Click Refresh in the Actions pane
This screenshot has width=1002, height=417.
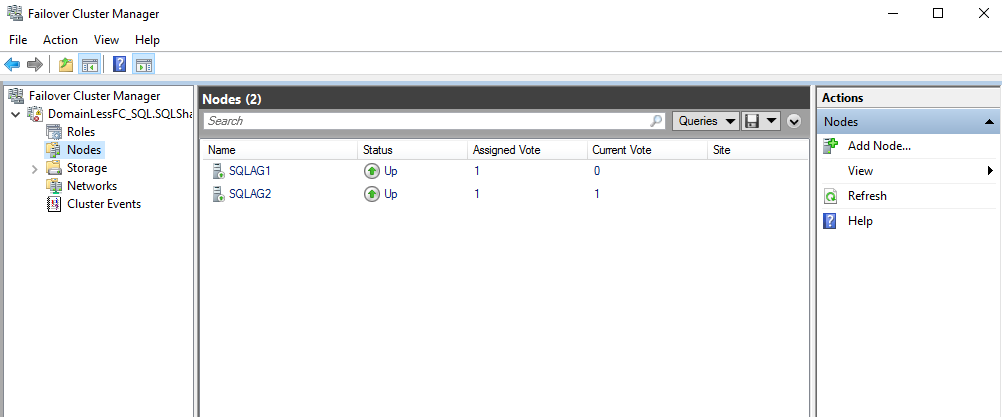[866, 196]
